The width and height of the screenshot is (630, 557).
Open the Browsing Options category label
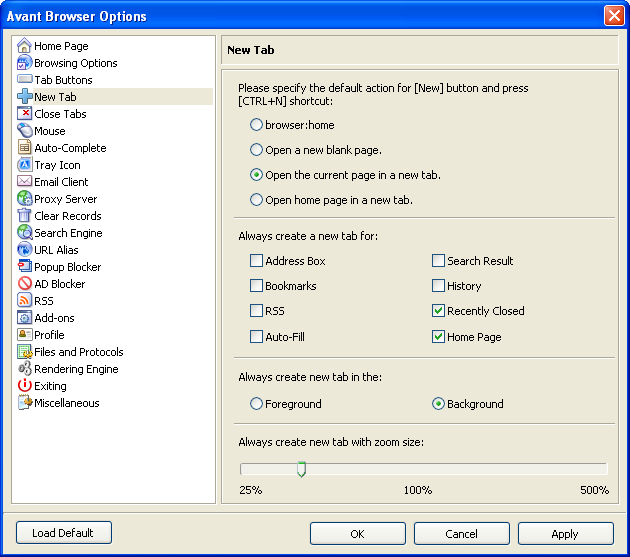point(76,63)
